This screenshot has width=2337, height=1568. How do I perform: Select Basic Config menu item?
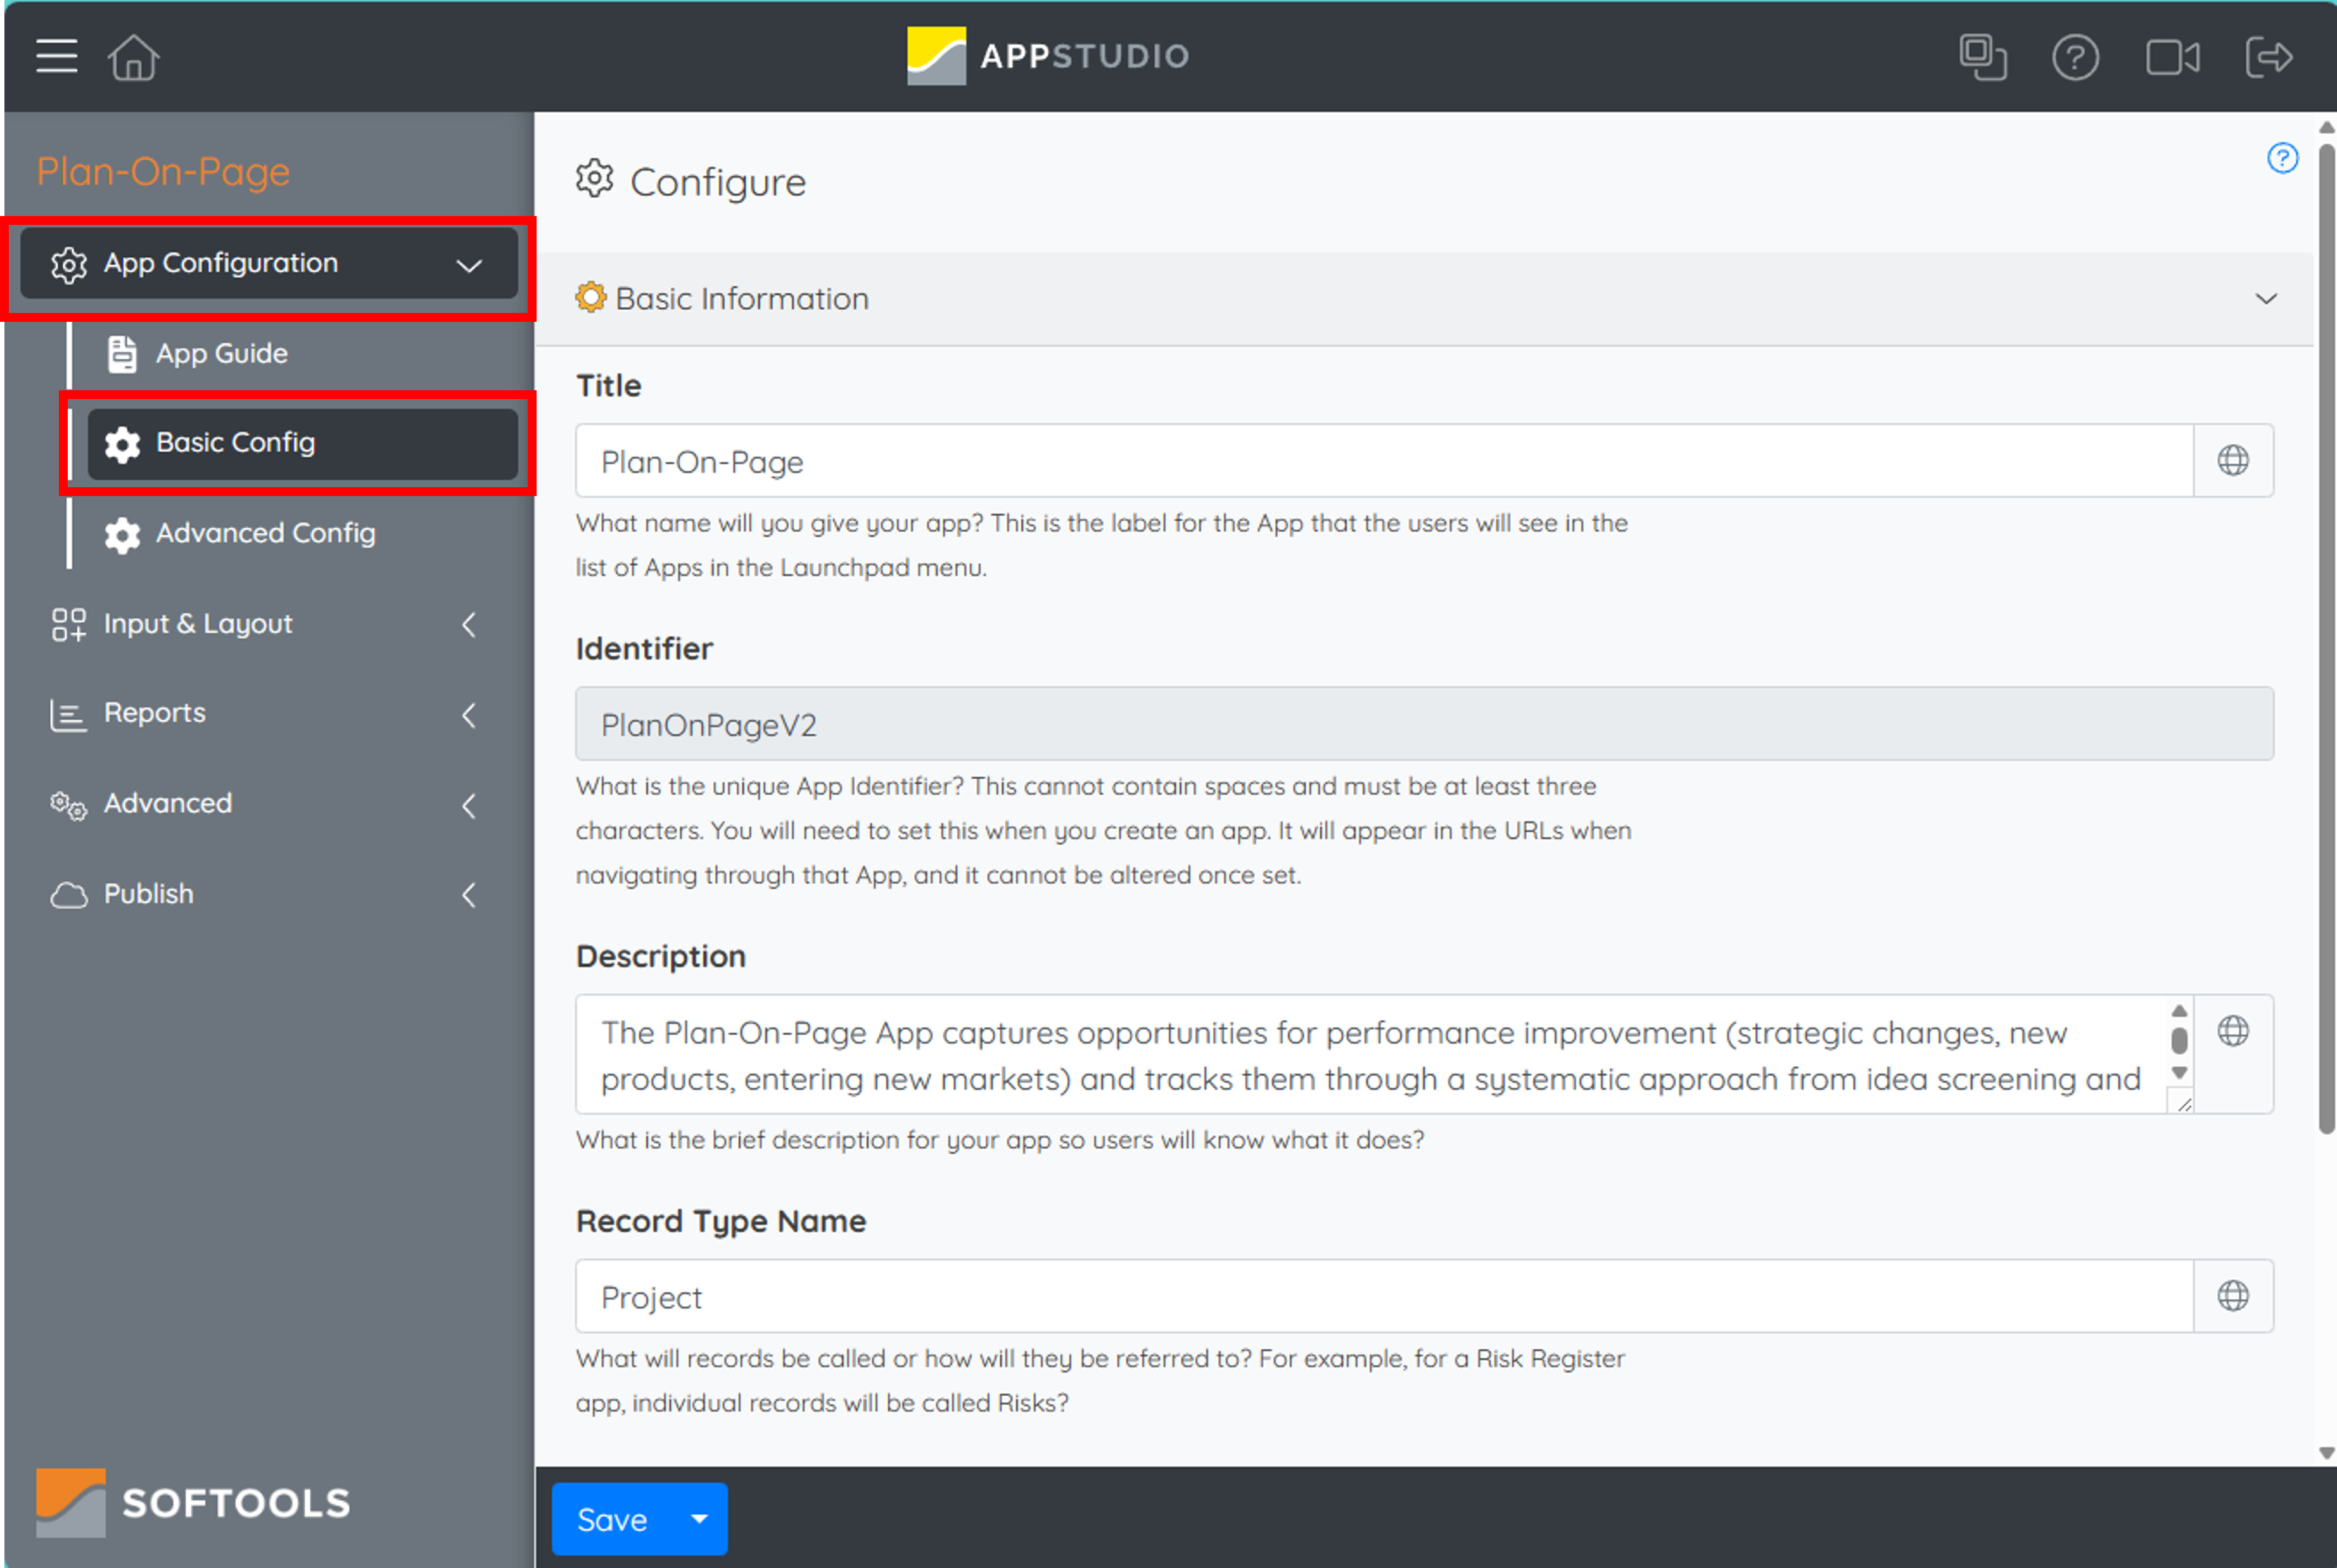(303, 443)
